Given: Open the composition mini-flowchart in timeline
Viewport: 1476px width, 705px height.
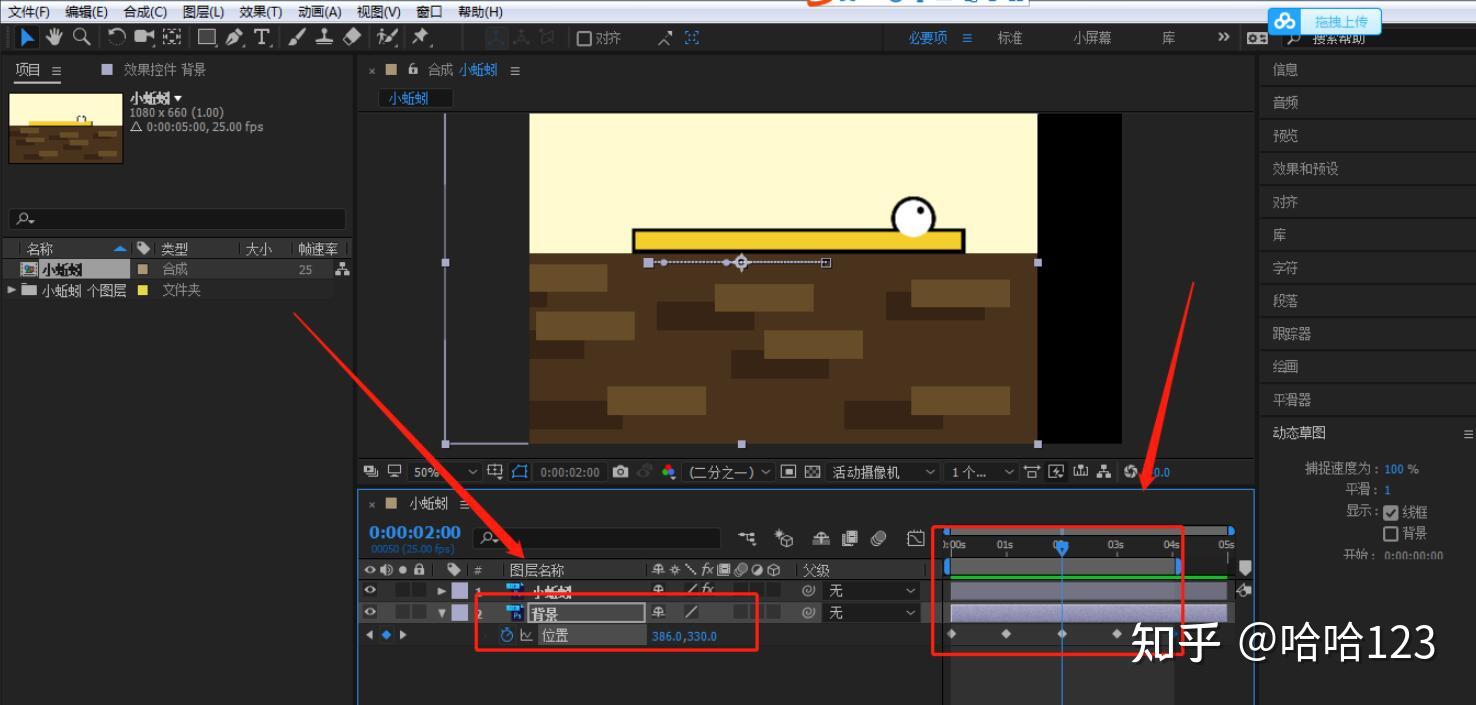Looking at the screenshot, I should (747, 539).
